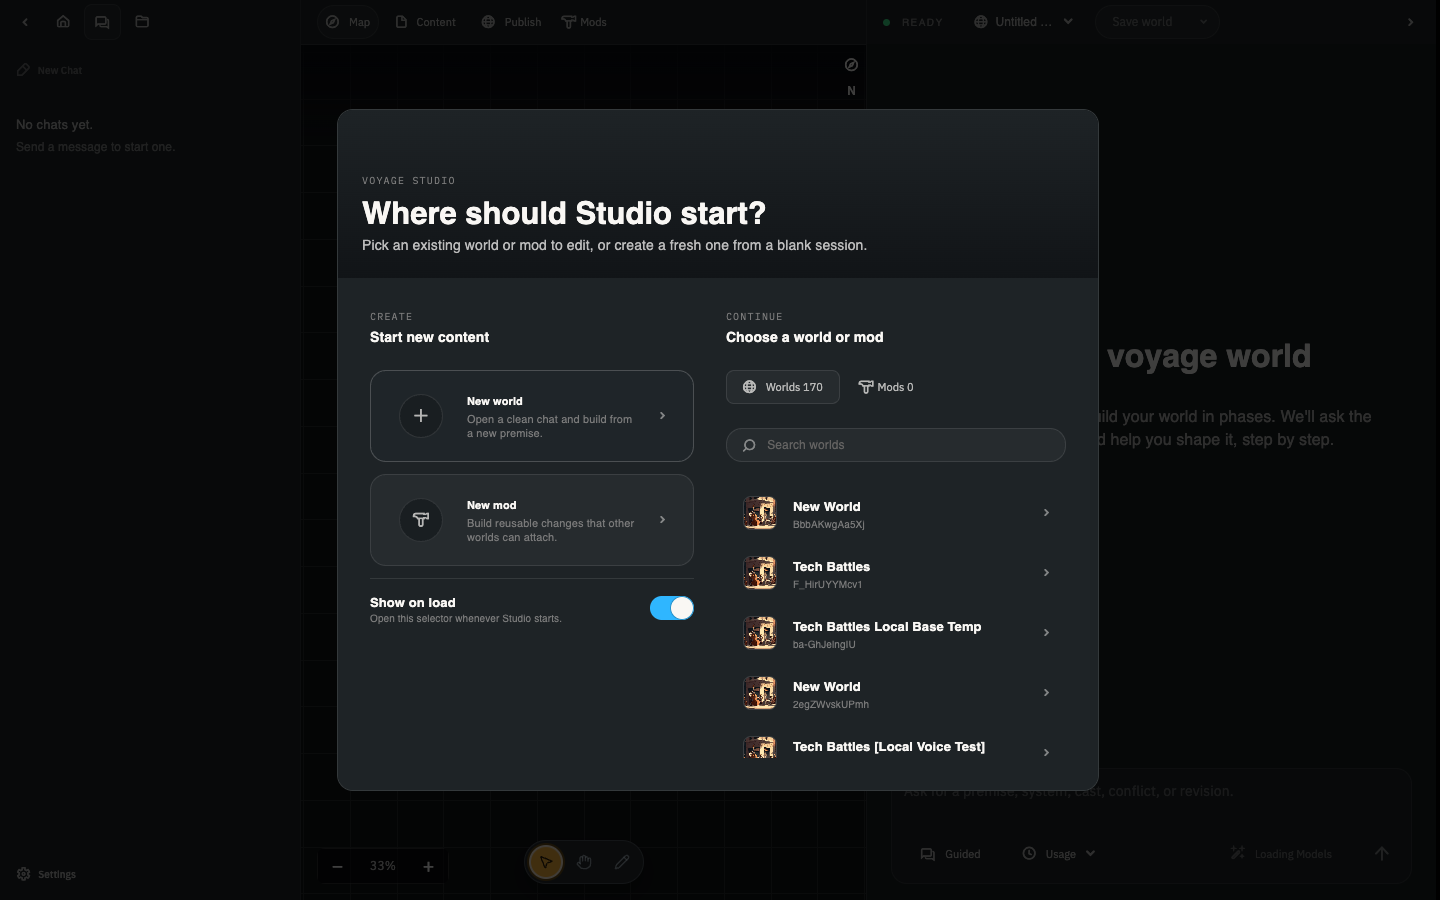Image resolution: width=1440 pixels, height=900 pixels.
Task: Click the plus icon for New world
Action: click(421, 416)
